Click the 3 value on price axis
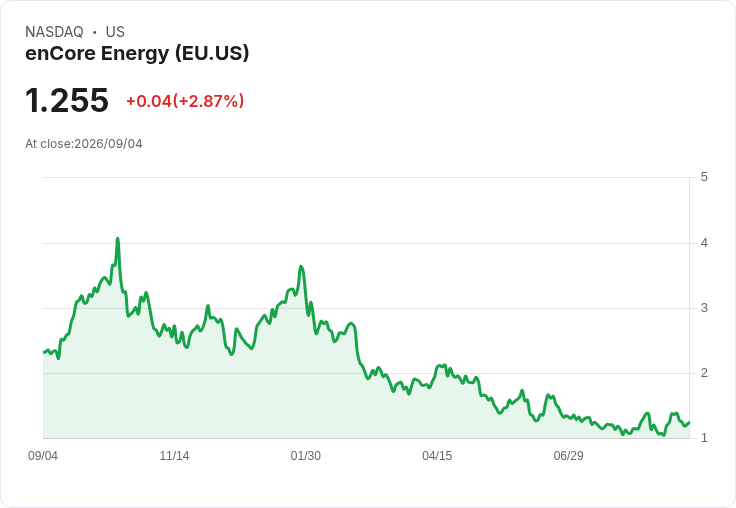The image size is (736, 508). 704,308
